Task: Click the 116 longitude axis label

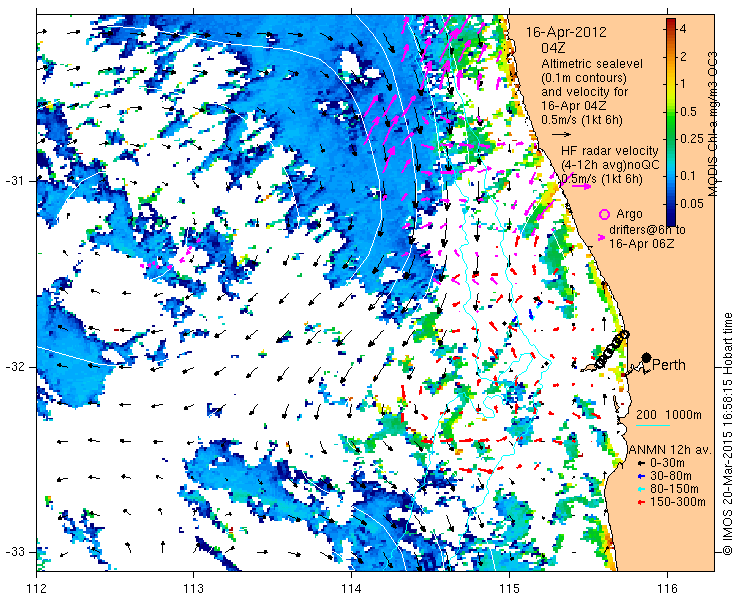Action: pos(667,589)
